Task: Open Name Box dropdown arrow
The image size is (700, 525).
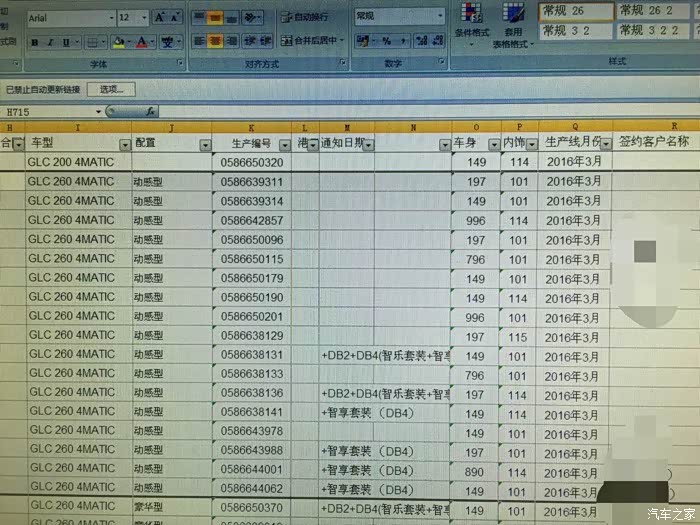Action: (x=98, y=112)
